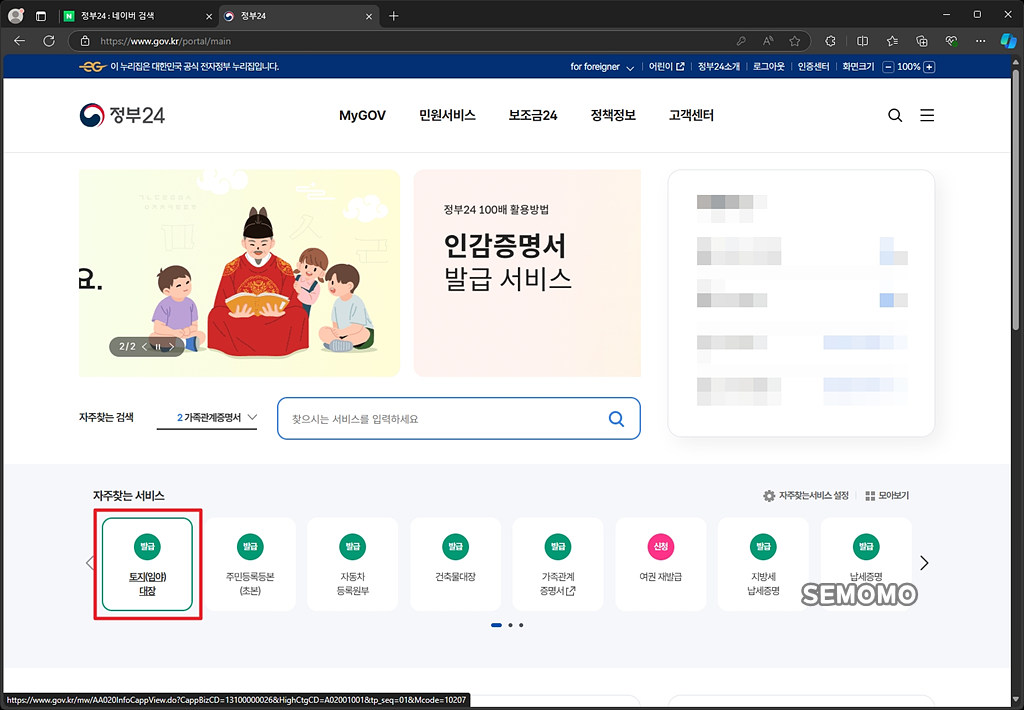This screenshot has height=710, width=1024.
Task: Select the second carousel page dot
Action: [510, 625]
